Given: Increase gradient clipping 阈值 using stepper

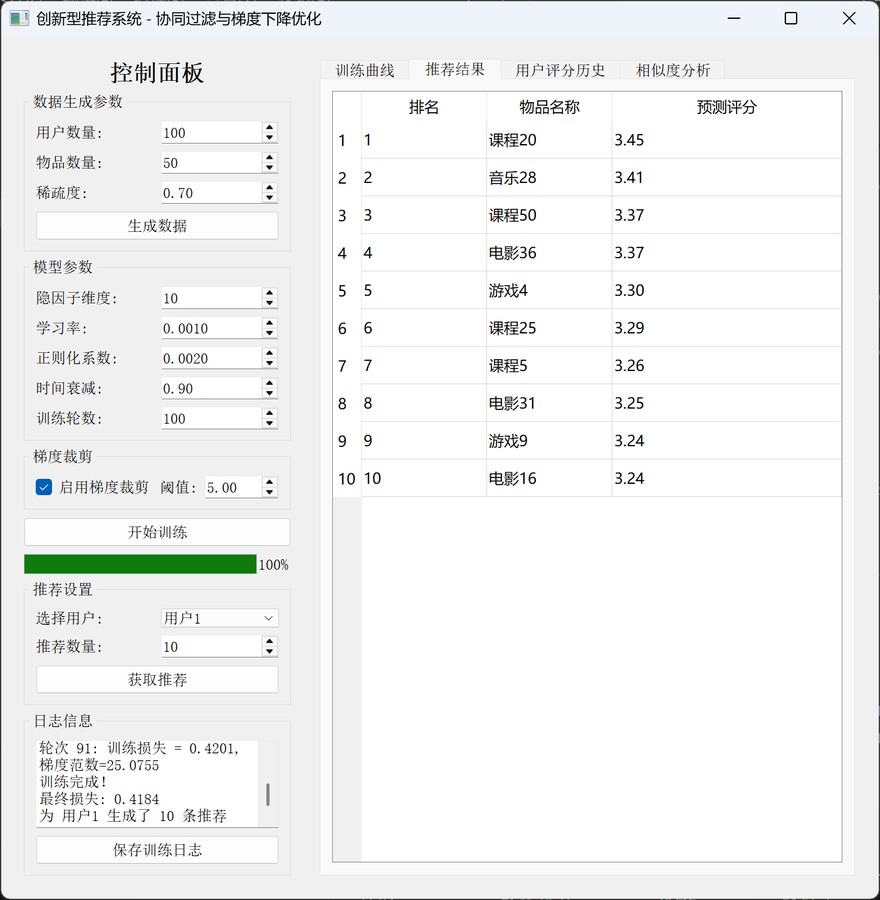Looking at the screenshot, I should pyautogui.click(x=268, y=482).
